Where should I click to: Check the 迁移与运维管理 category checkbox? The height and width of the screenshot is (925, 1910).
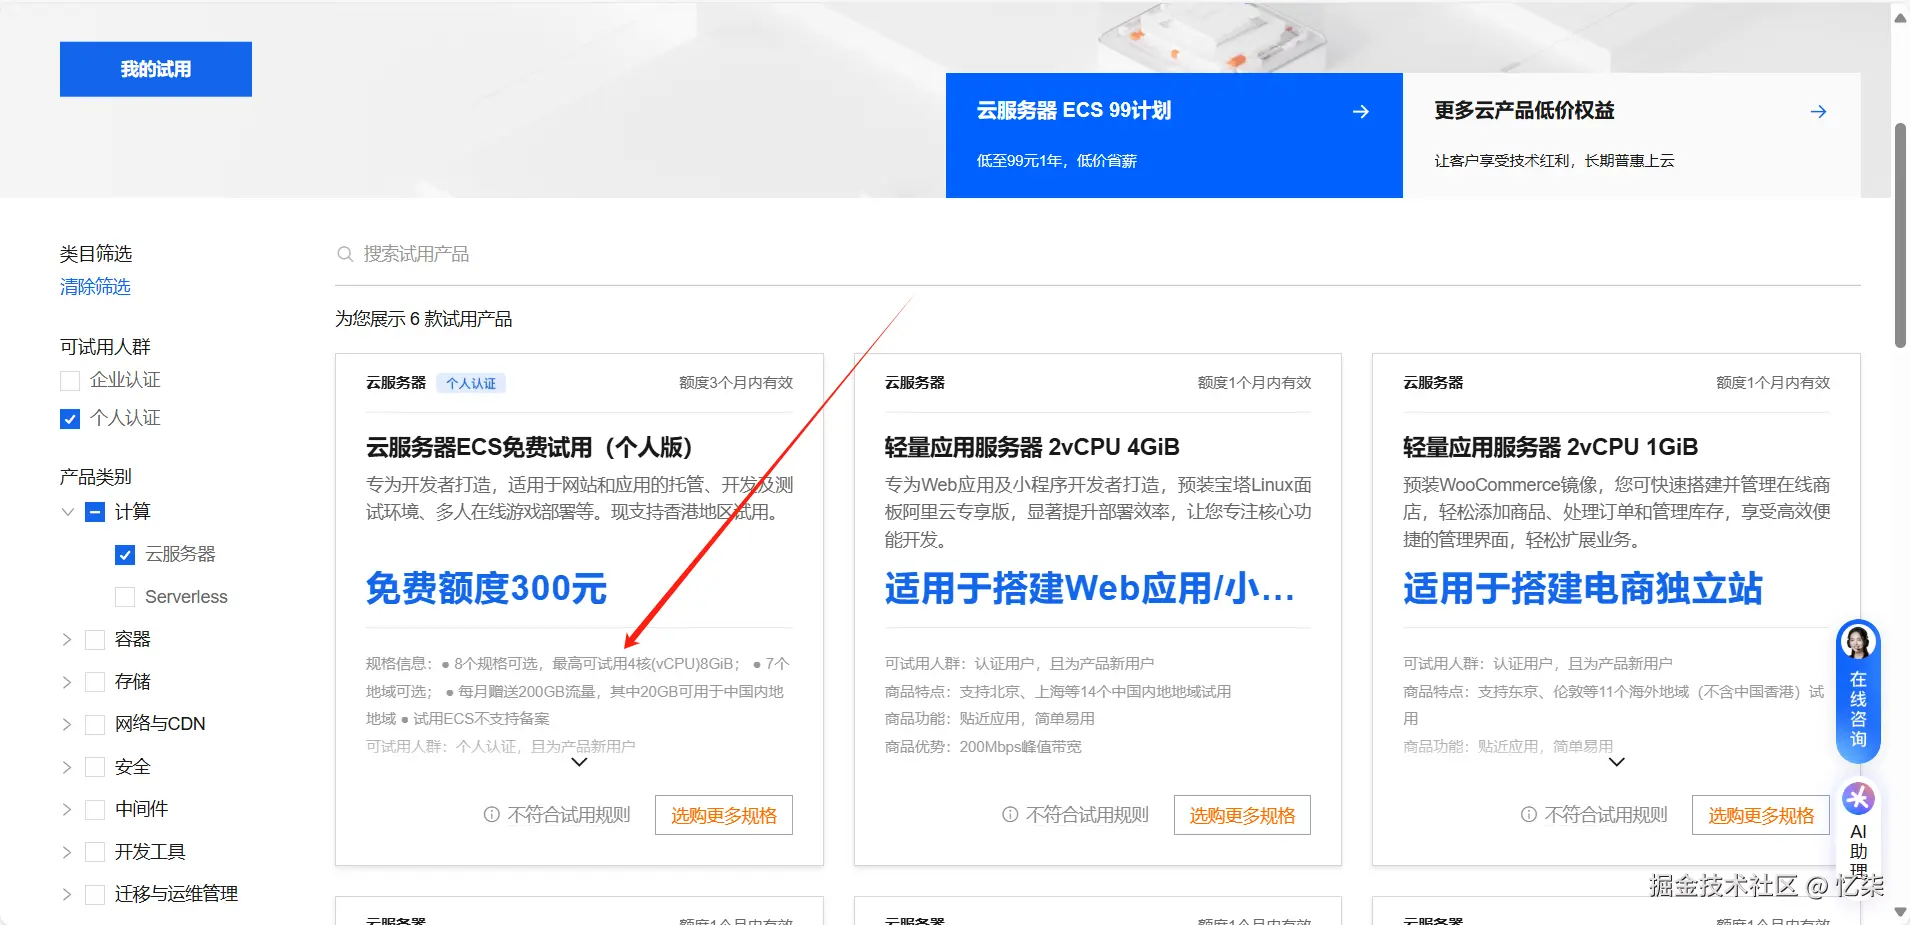click(x=95, y=894)
